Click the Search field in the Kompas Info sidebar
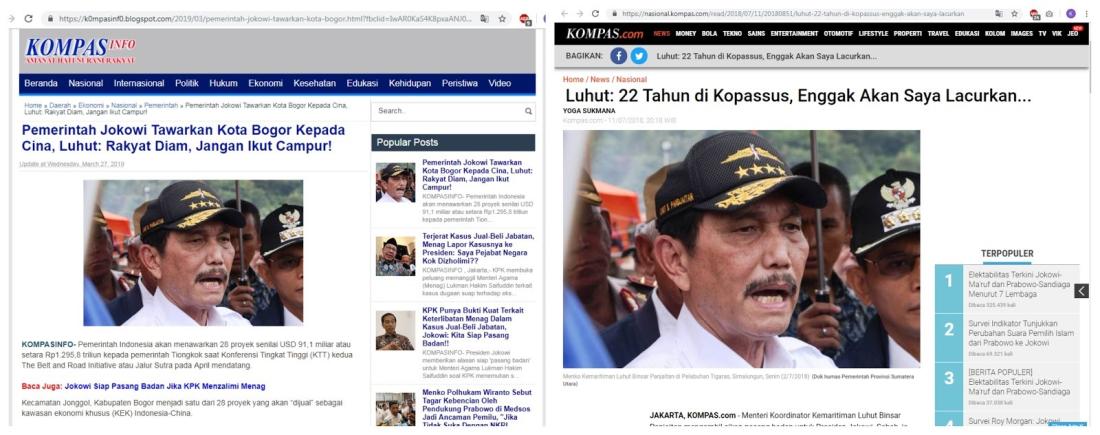The width and height of the screenshot is (1100, 435). pos(452,111)
